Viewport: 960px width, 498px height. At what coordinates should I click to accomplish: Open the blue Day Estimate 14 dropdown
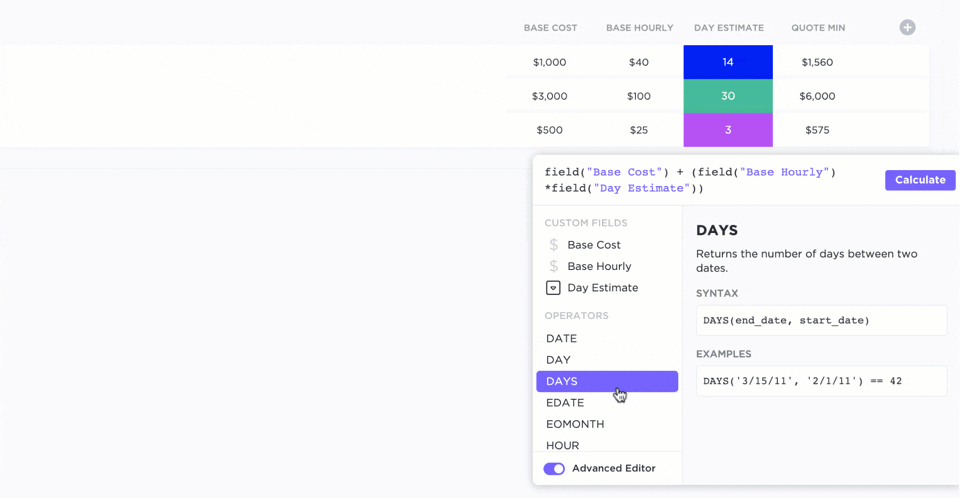(728, 62)
